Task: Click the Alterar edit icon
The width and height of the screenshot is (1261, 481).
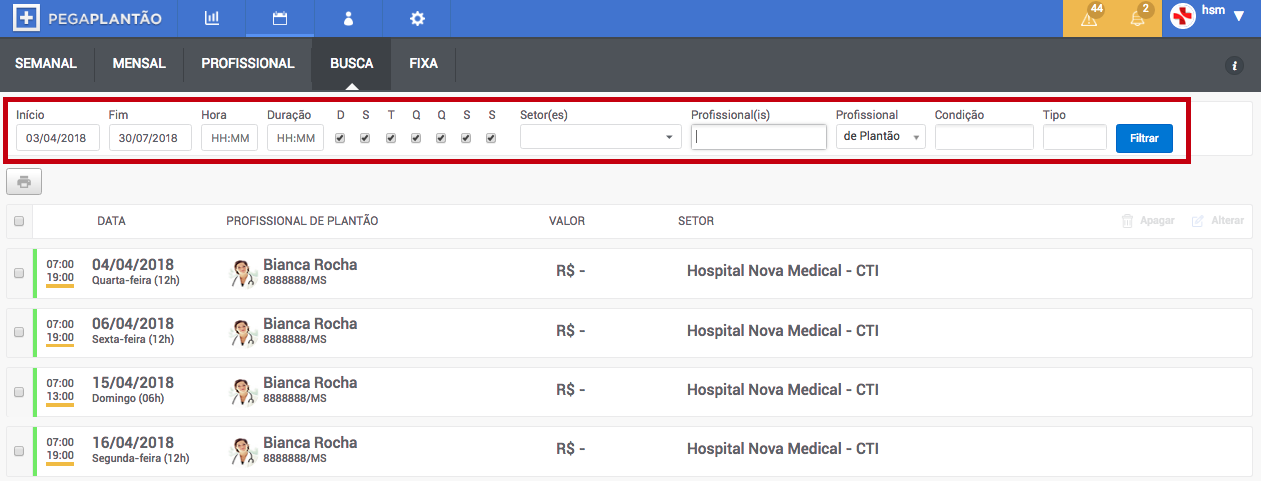Action: 1198,220
